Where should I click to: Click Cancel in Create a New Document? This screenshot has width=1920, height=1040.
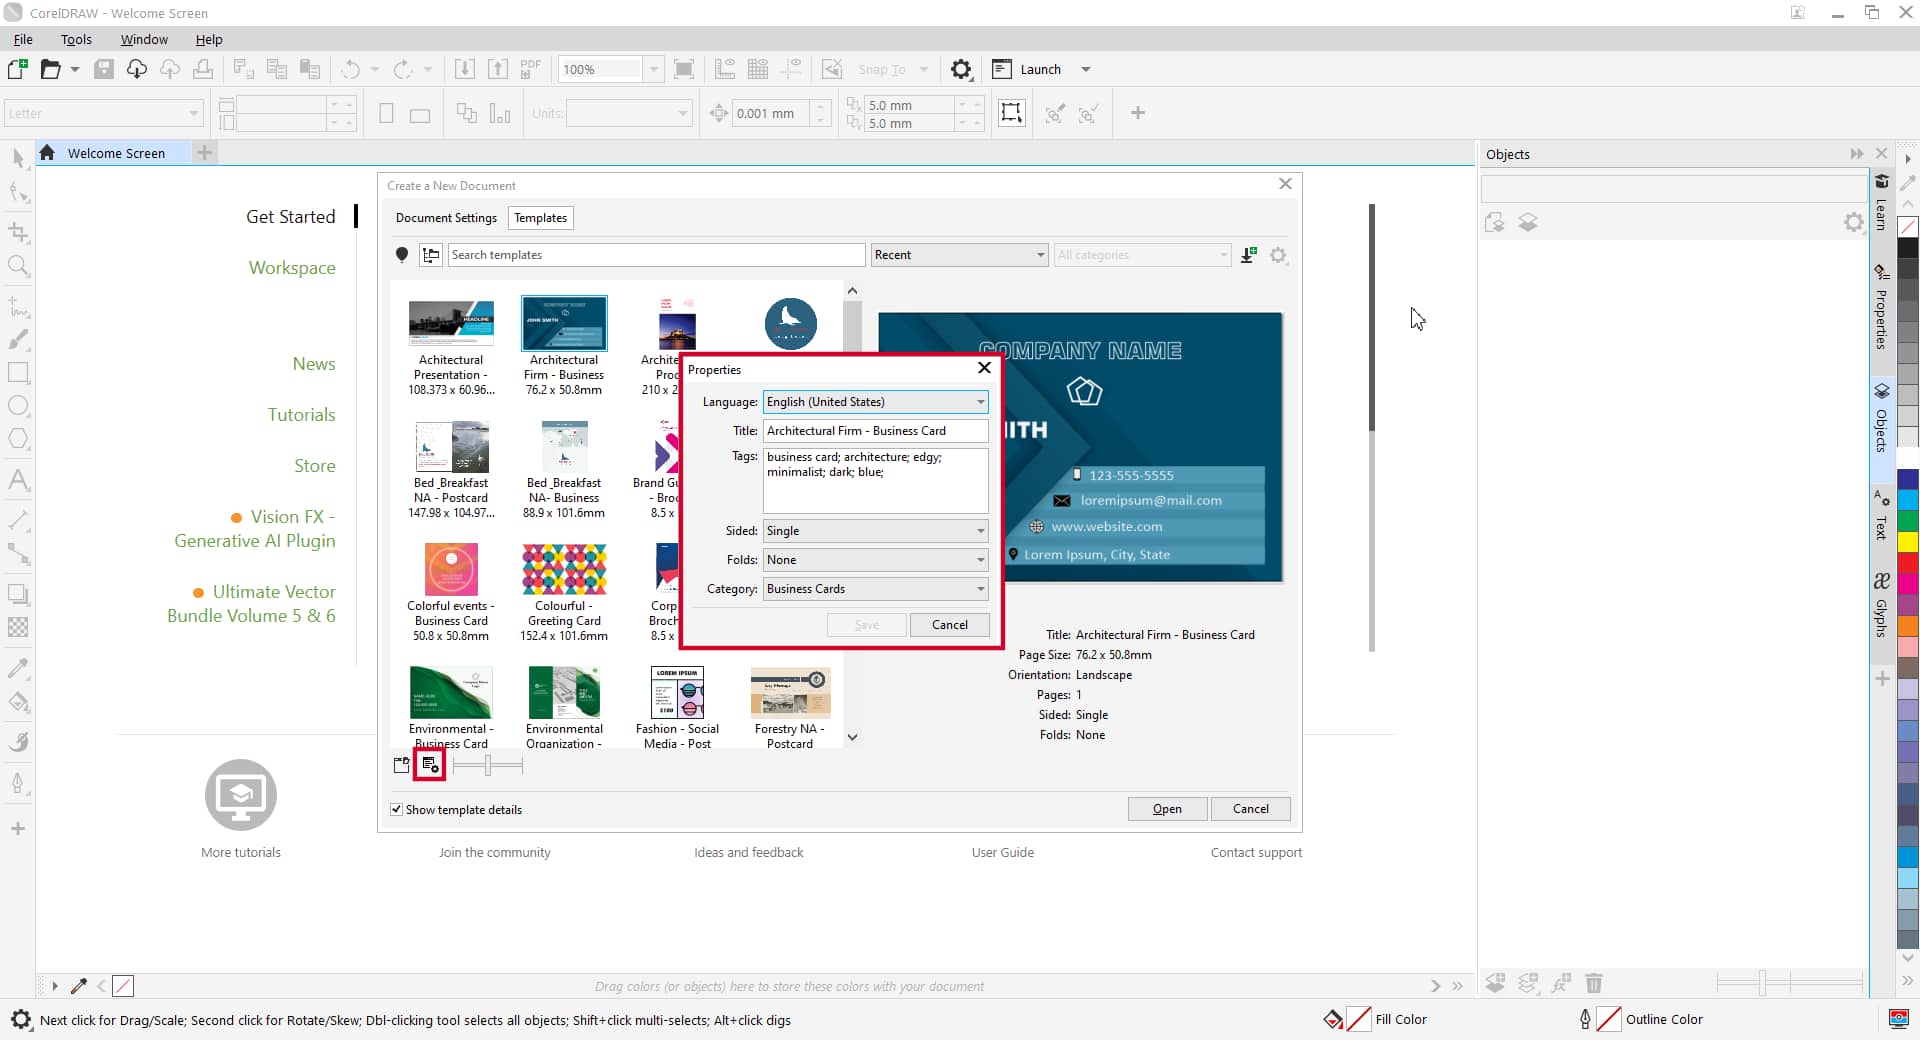click(x=1250, y=809)
